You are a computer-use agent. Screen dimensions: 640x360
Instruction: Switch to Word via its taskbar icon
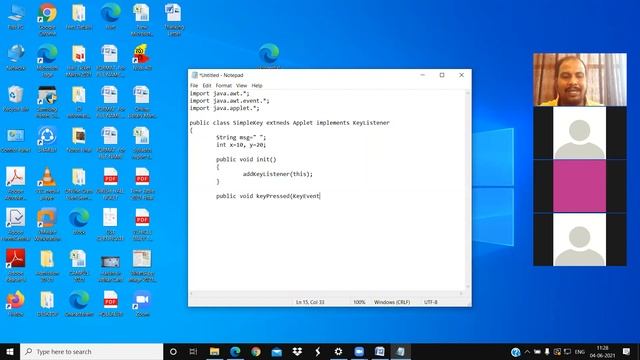380,351
